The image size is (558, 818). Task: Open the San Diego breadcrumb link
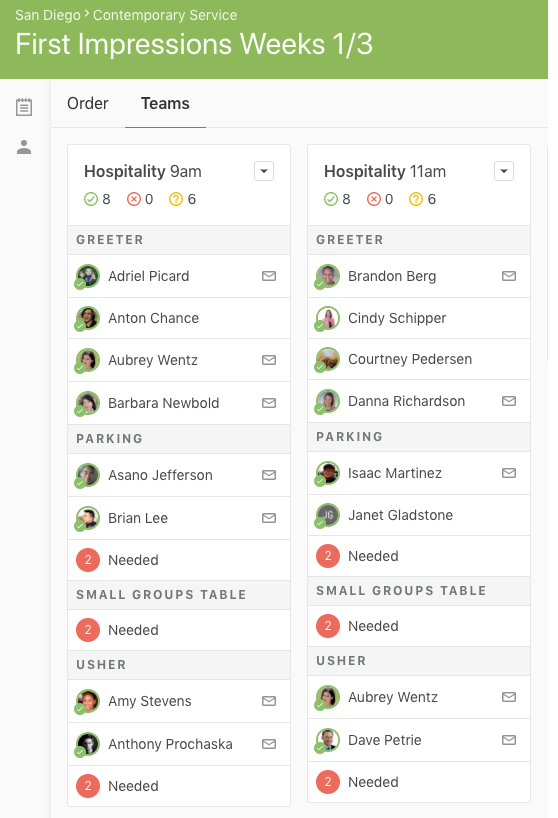(x=47, y=15)
